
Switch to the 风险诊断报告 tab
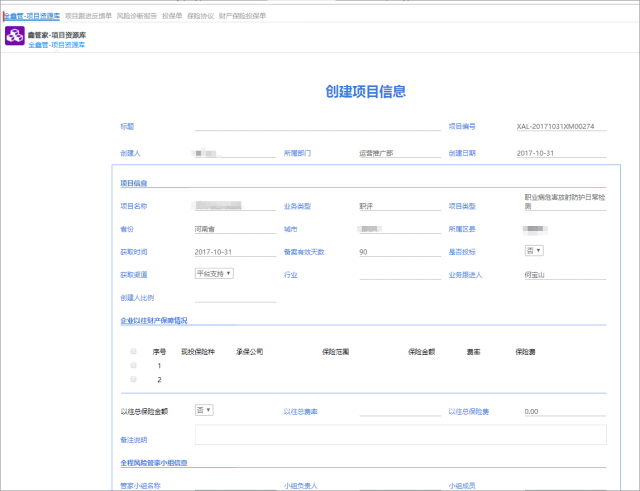(137, 16)
